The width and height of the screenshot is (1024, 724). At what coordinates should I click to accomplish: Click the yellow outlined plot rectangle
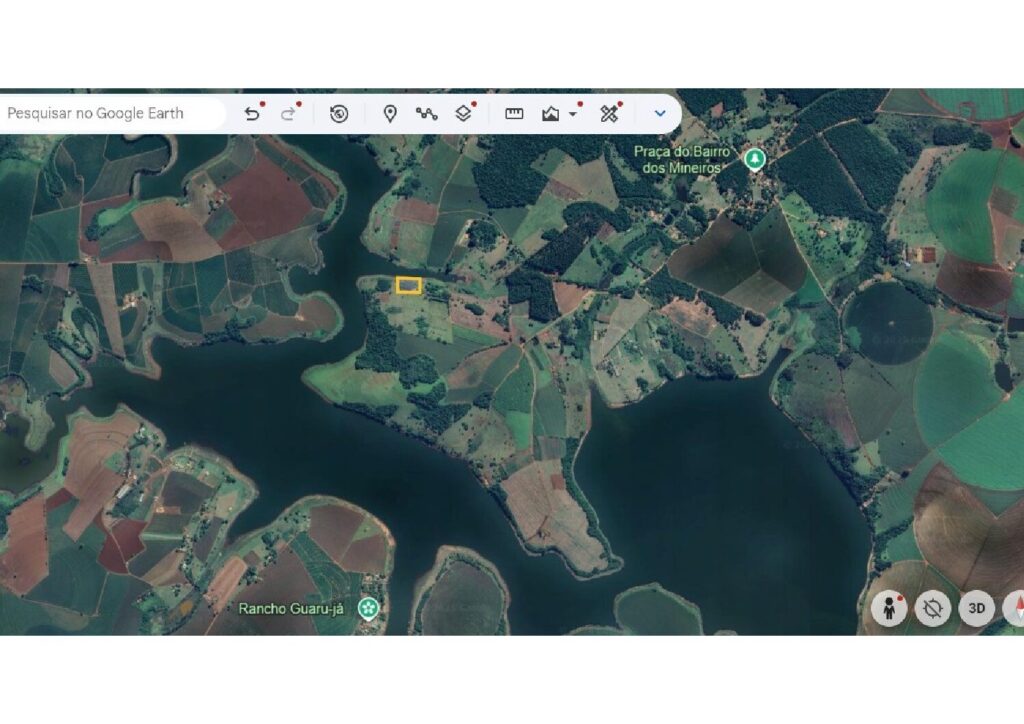pos(409,285)
